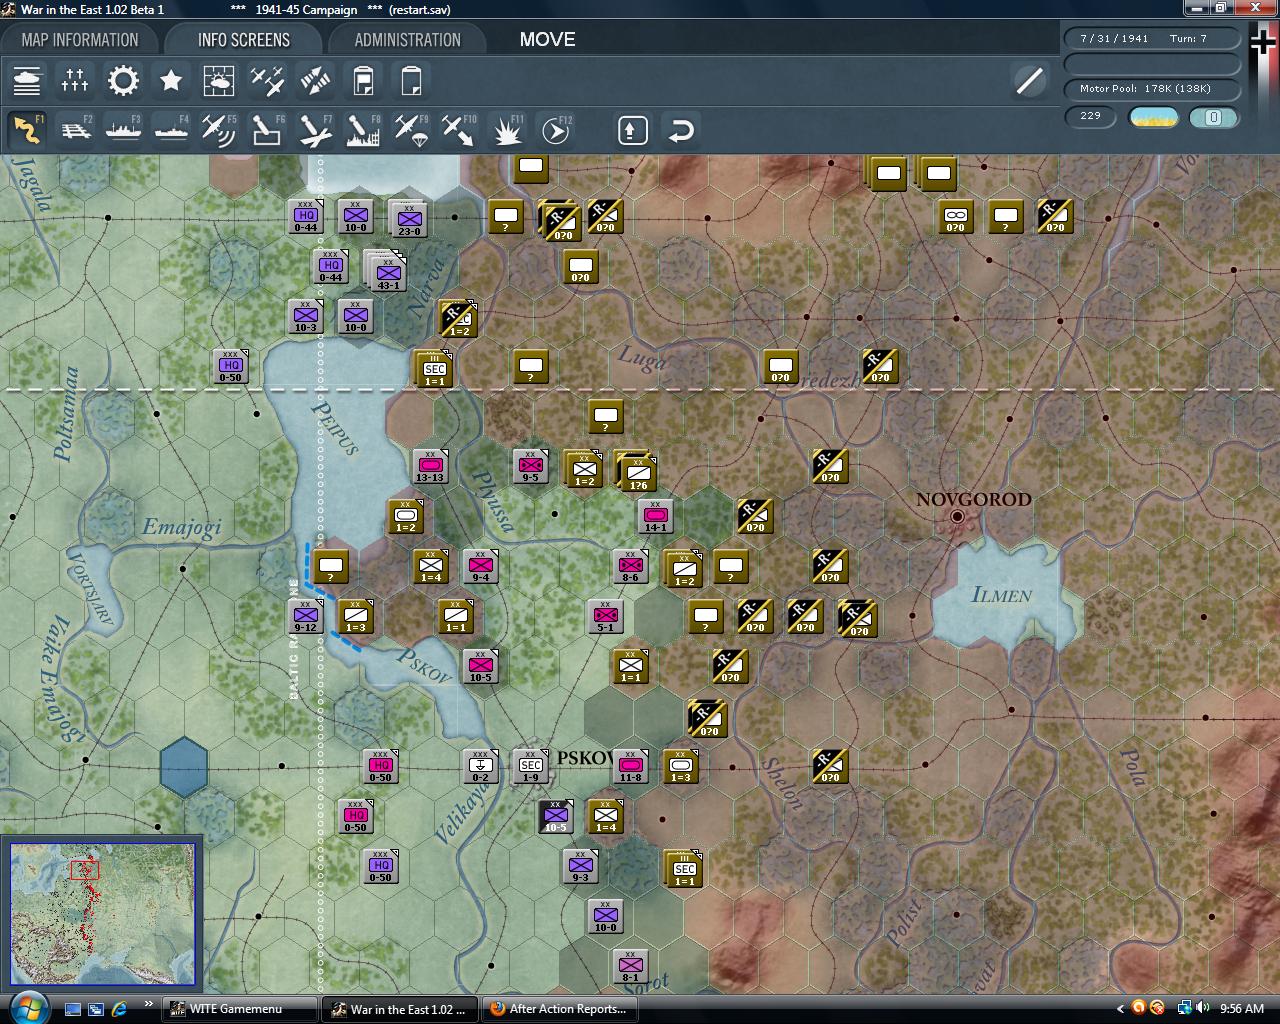Select F3 naval transport mode
This screenshot has width=1280, height=1024.
[123, 130]
